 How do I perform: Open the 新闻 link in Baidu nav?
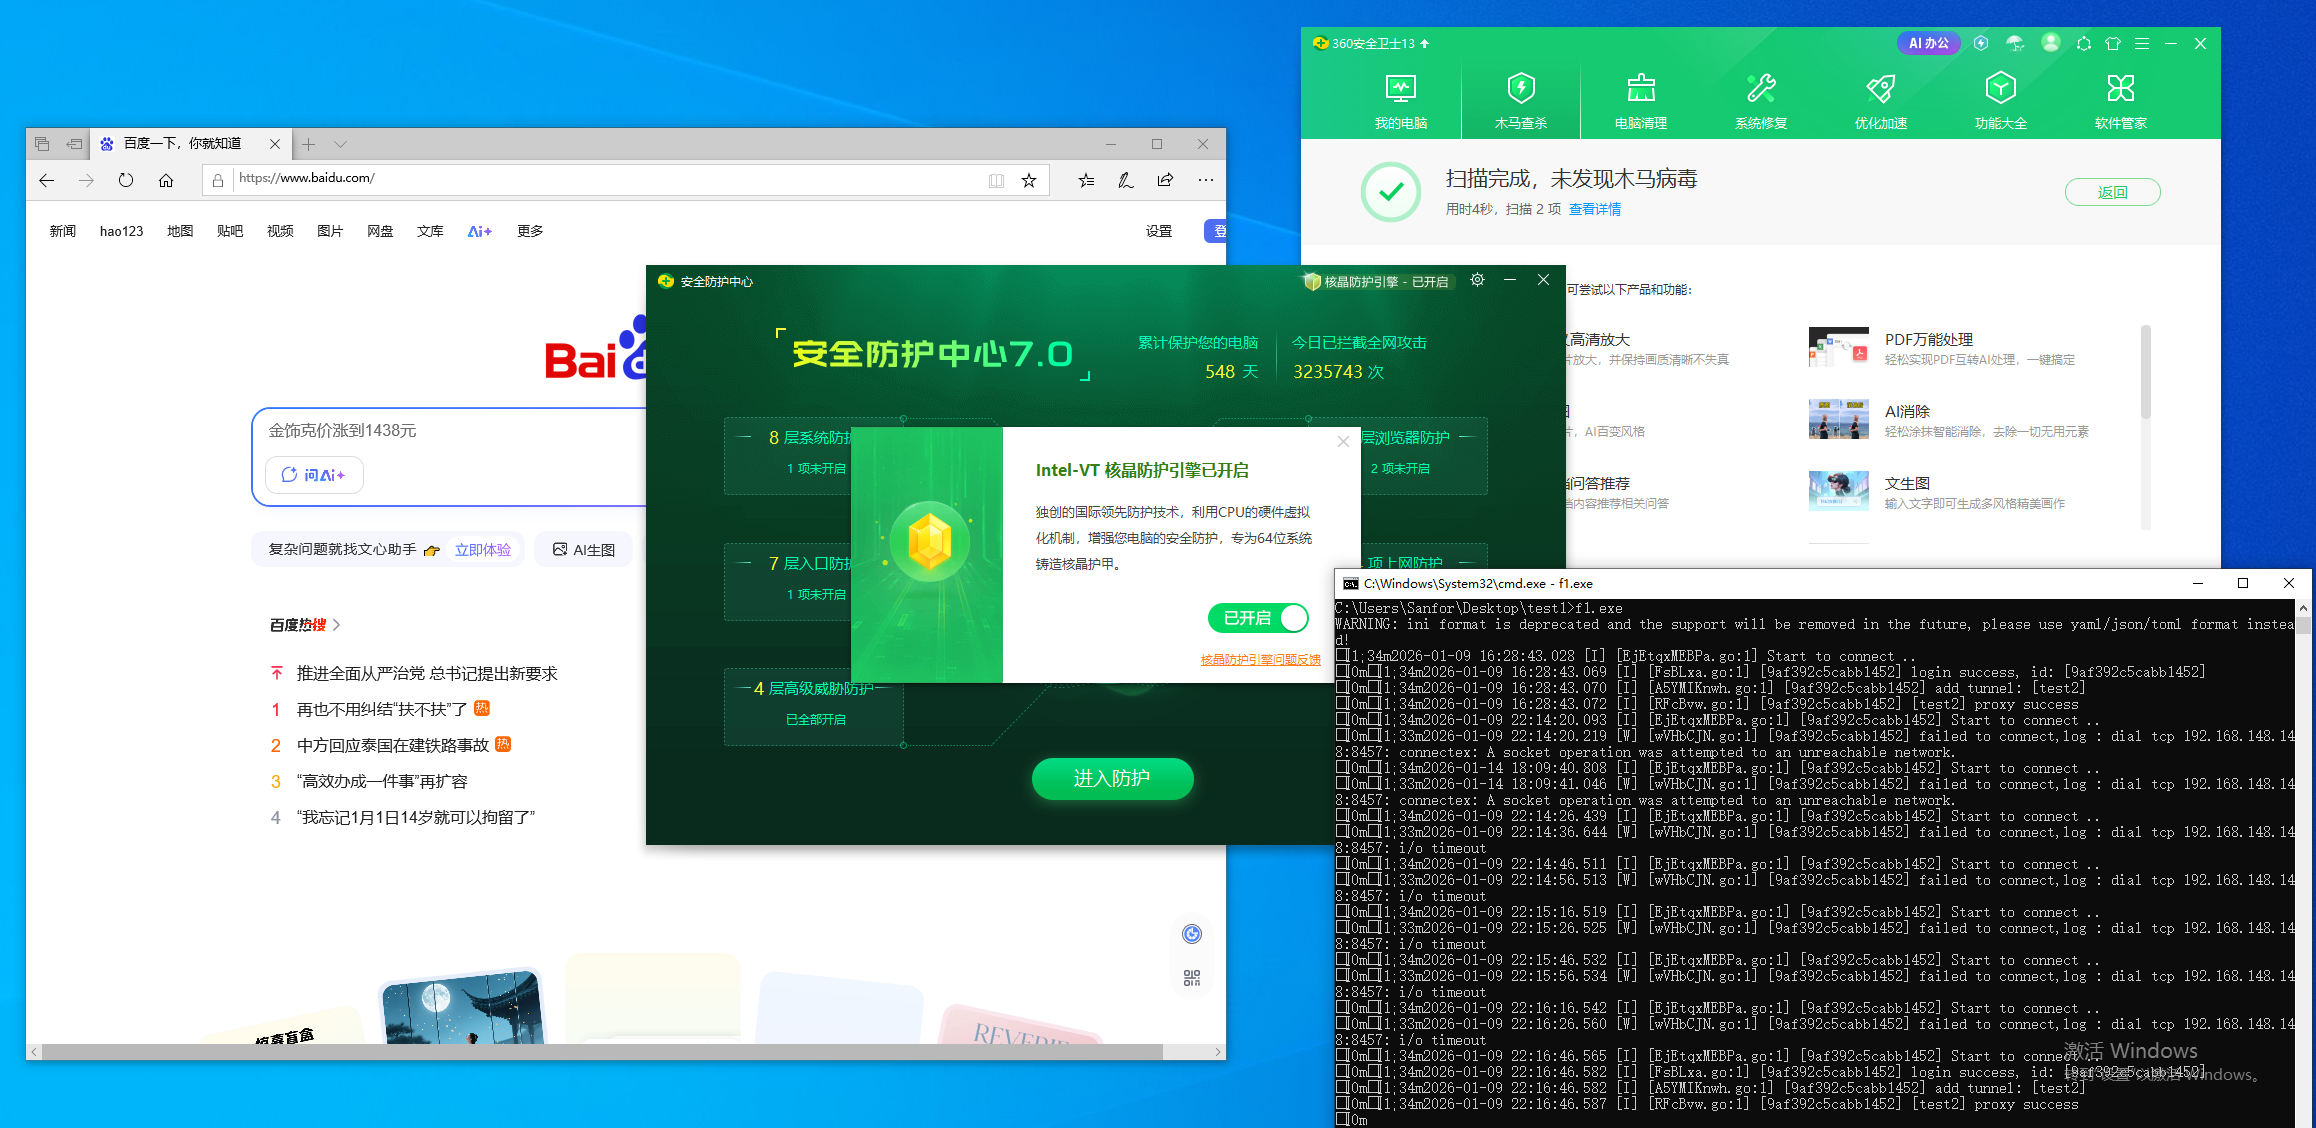coord(63,231)
